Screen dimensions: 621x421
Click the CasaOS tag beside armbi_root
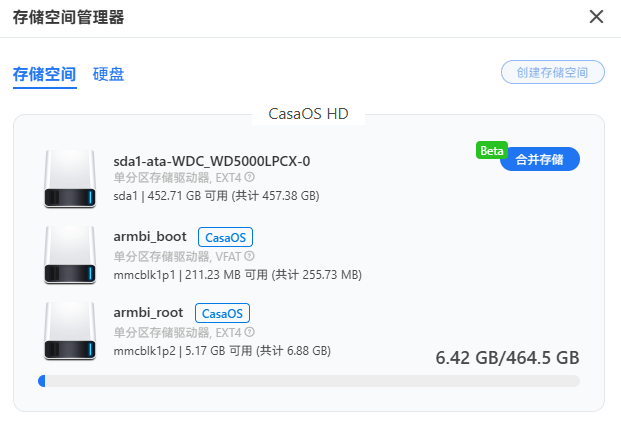(222, 313)
